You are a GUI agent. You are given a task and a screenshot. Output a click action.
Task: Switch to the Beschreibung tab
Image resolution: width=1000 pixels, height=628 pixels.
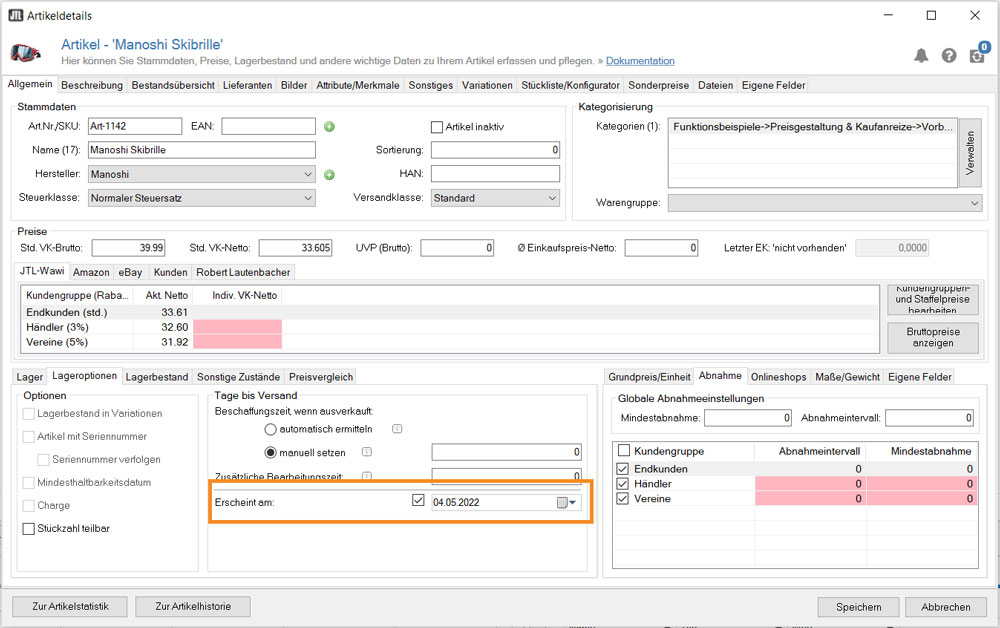click(x=92, y=85)
